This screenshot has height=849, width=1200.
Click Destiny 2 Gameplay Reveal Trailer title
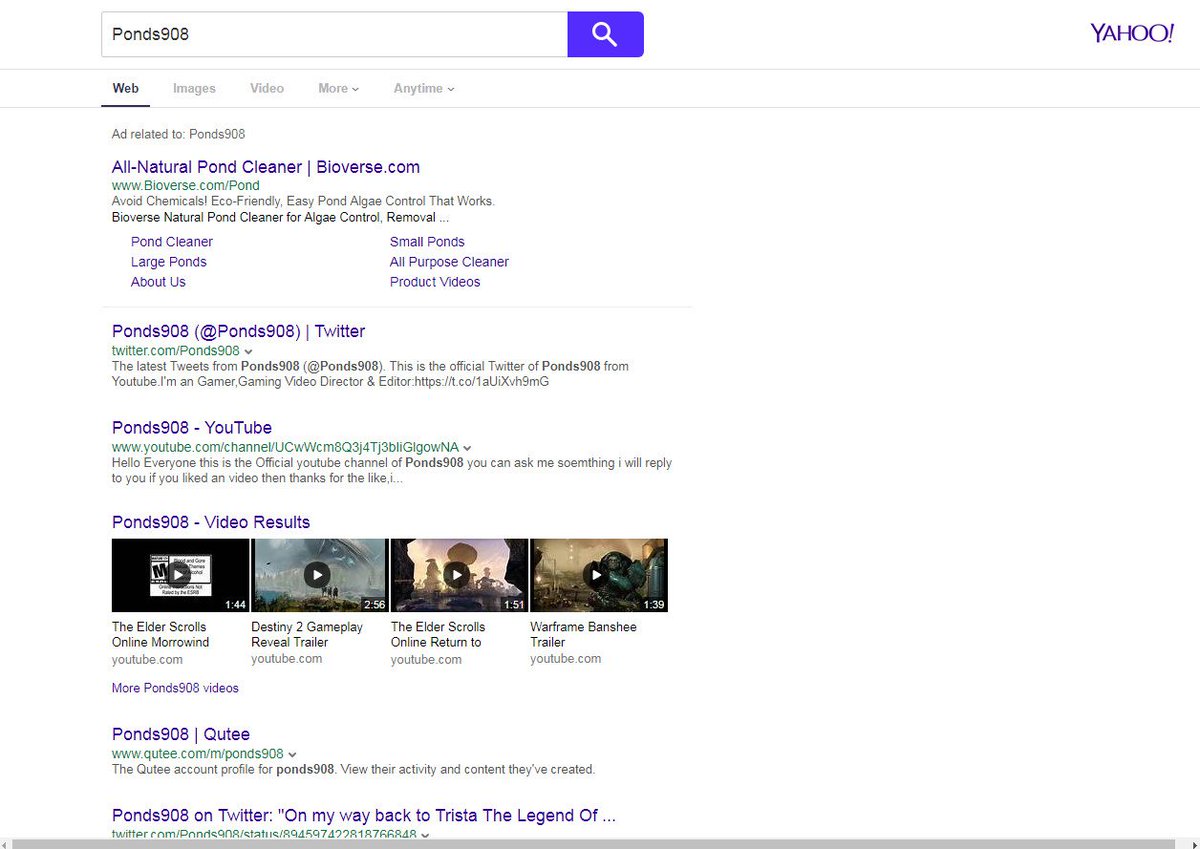307,635
